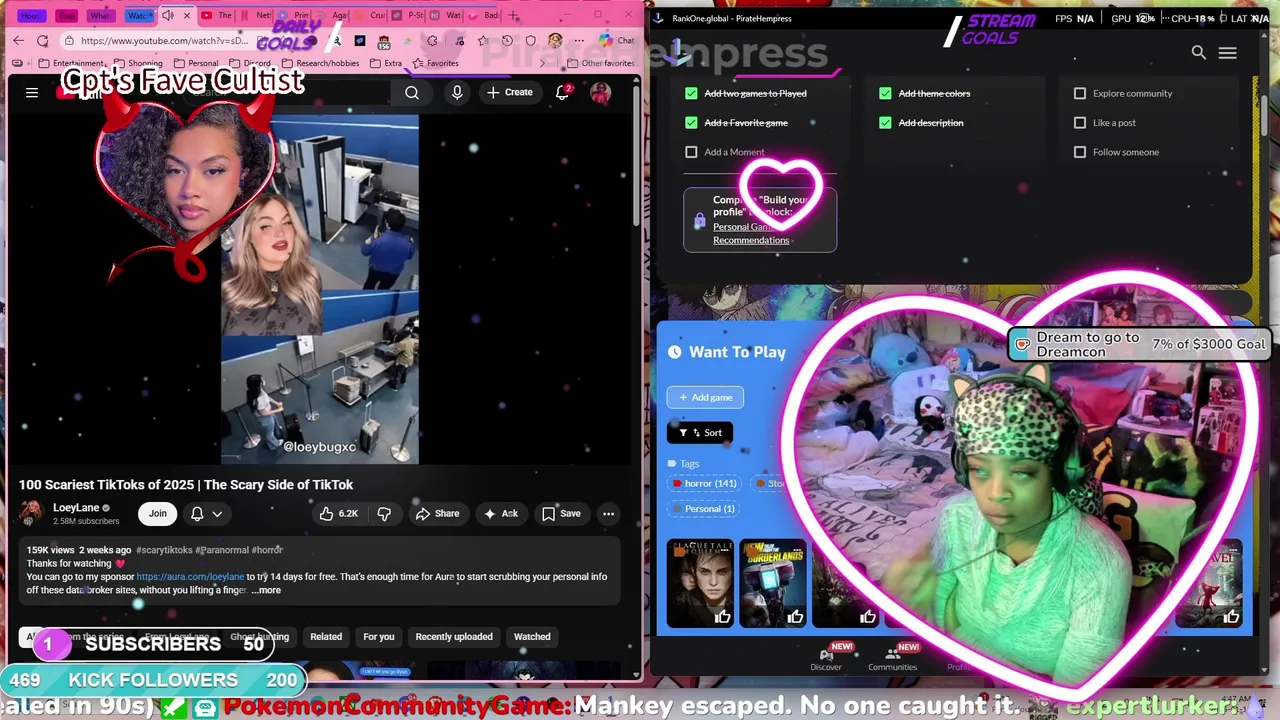Screen dimensions: 1280x720
Task: Toggle 'Add a Favorite game' checkbox
Action: tap(691, 123)
